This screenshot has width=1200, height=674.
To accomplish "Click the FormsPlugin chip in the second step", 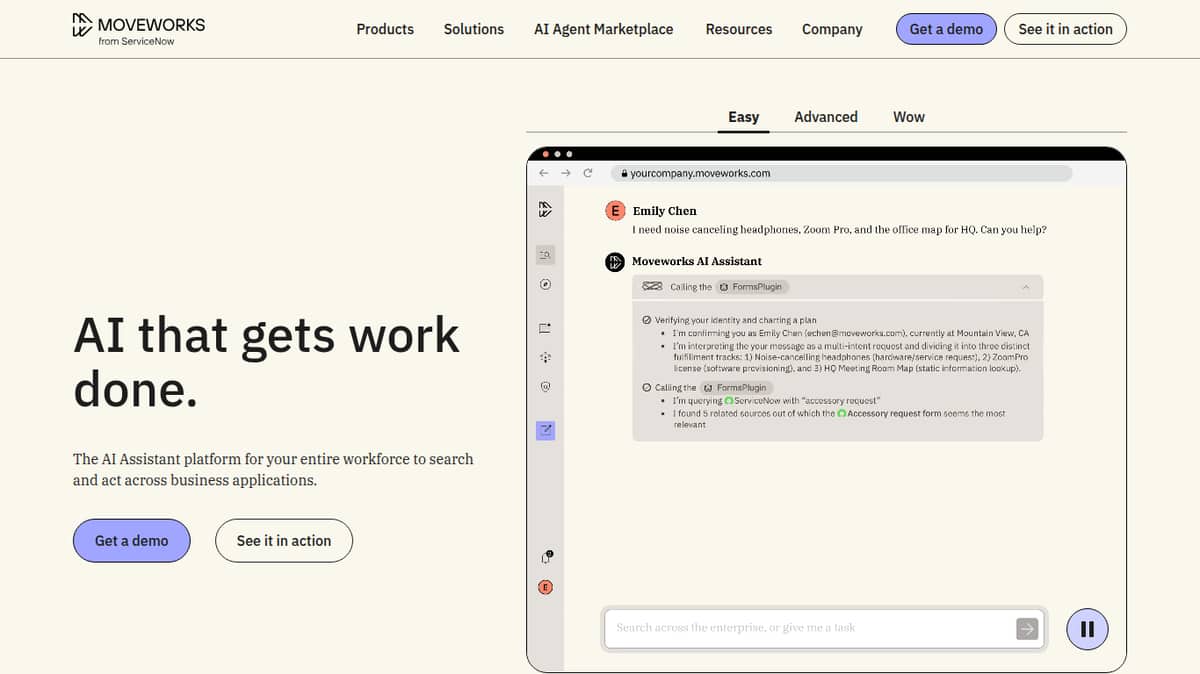I will pyautogui.click(x=737, y=387).
